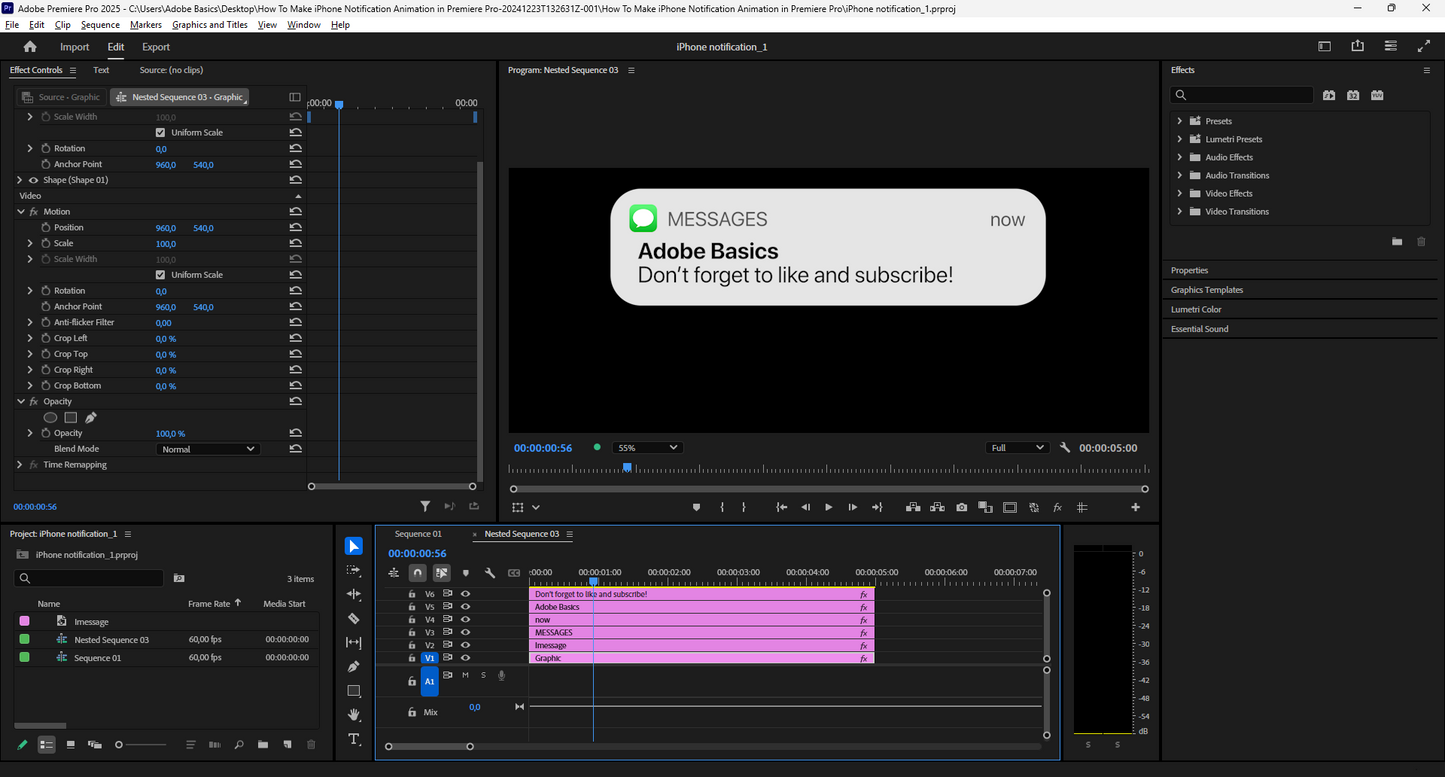Open the Blend Mode dropdown
This screenshot has height=777, width=1445.
[209, 449]
